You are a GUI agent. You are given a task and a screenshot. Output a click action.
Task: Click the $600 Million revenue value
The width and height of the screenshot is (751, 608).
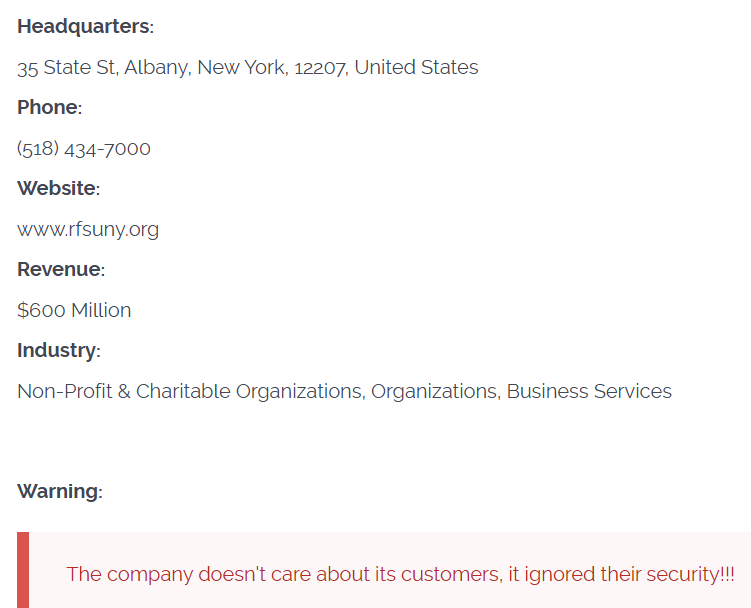click(x=74, y=311)
